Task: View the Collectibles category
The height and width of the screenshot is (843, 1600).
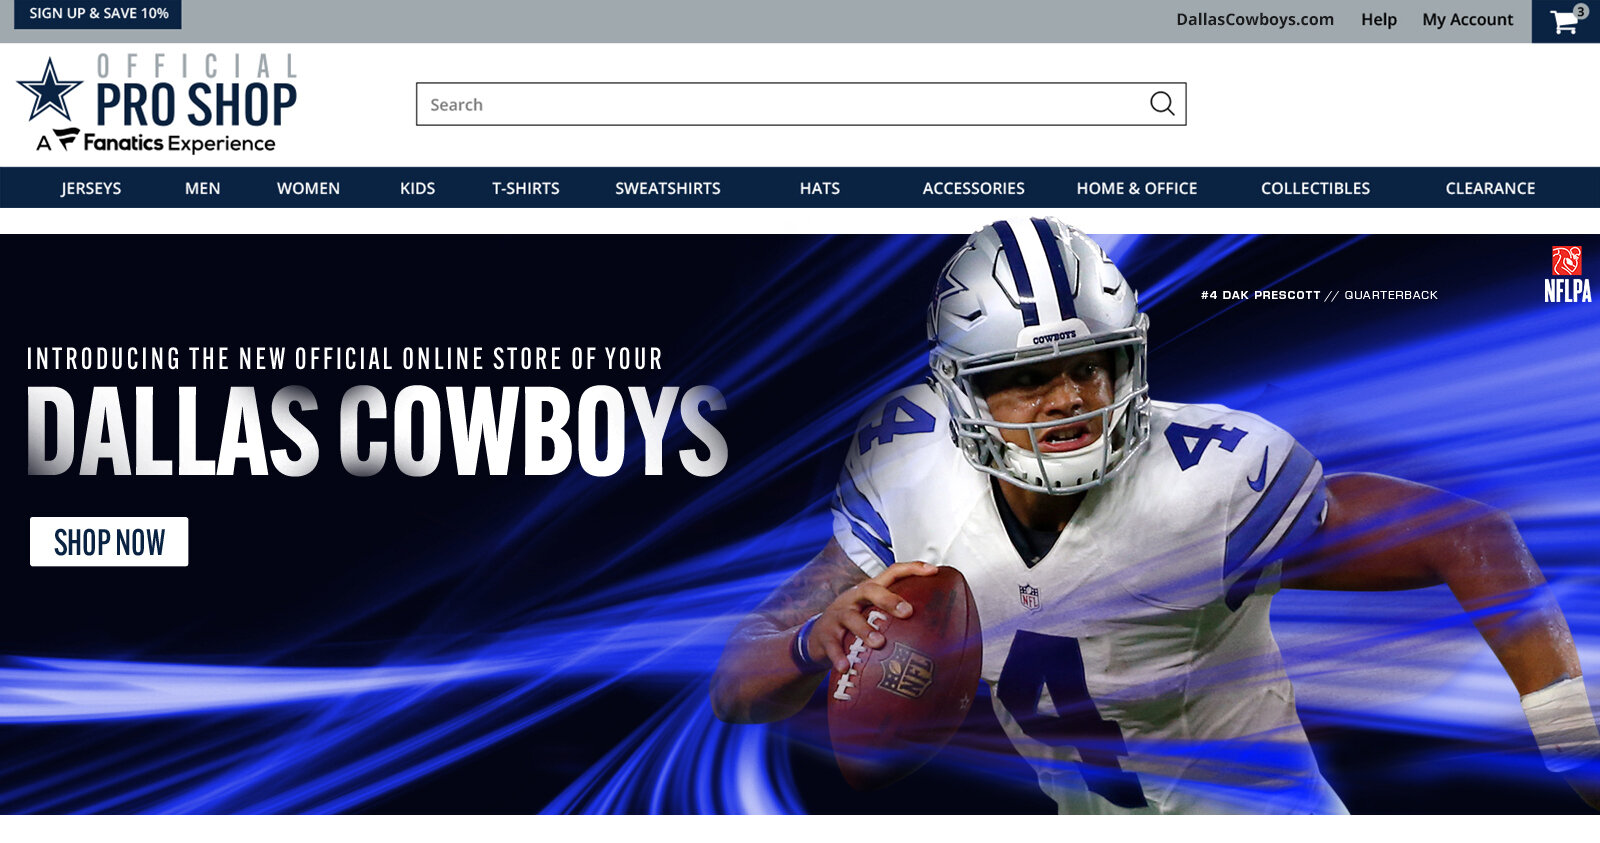Action: pyautogui.click(x=1315, y=188)
